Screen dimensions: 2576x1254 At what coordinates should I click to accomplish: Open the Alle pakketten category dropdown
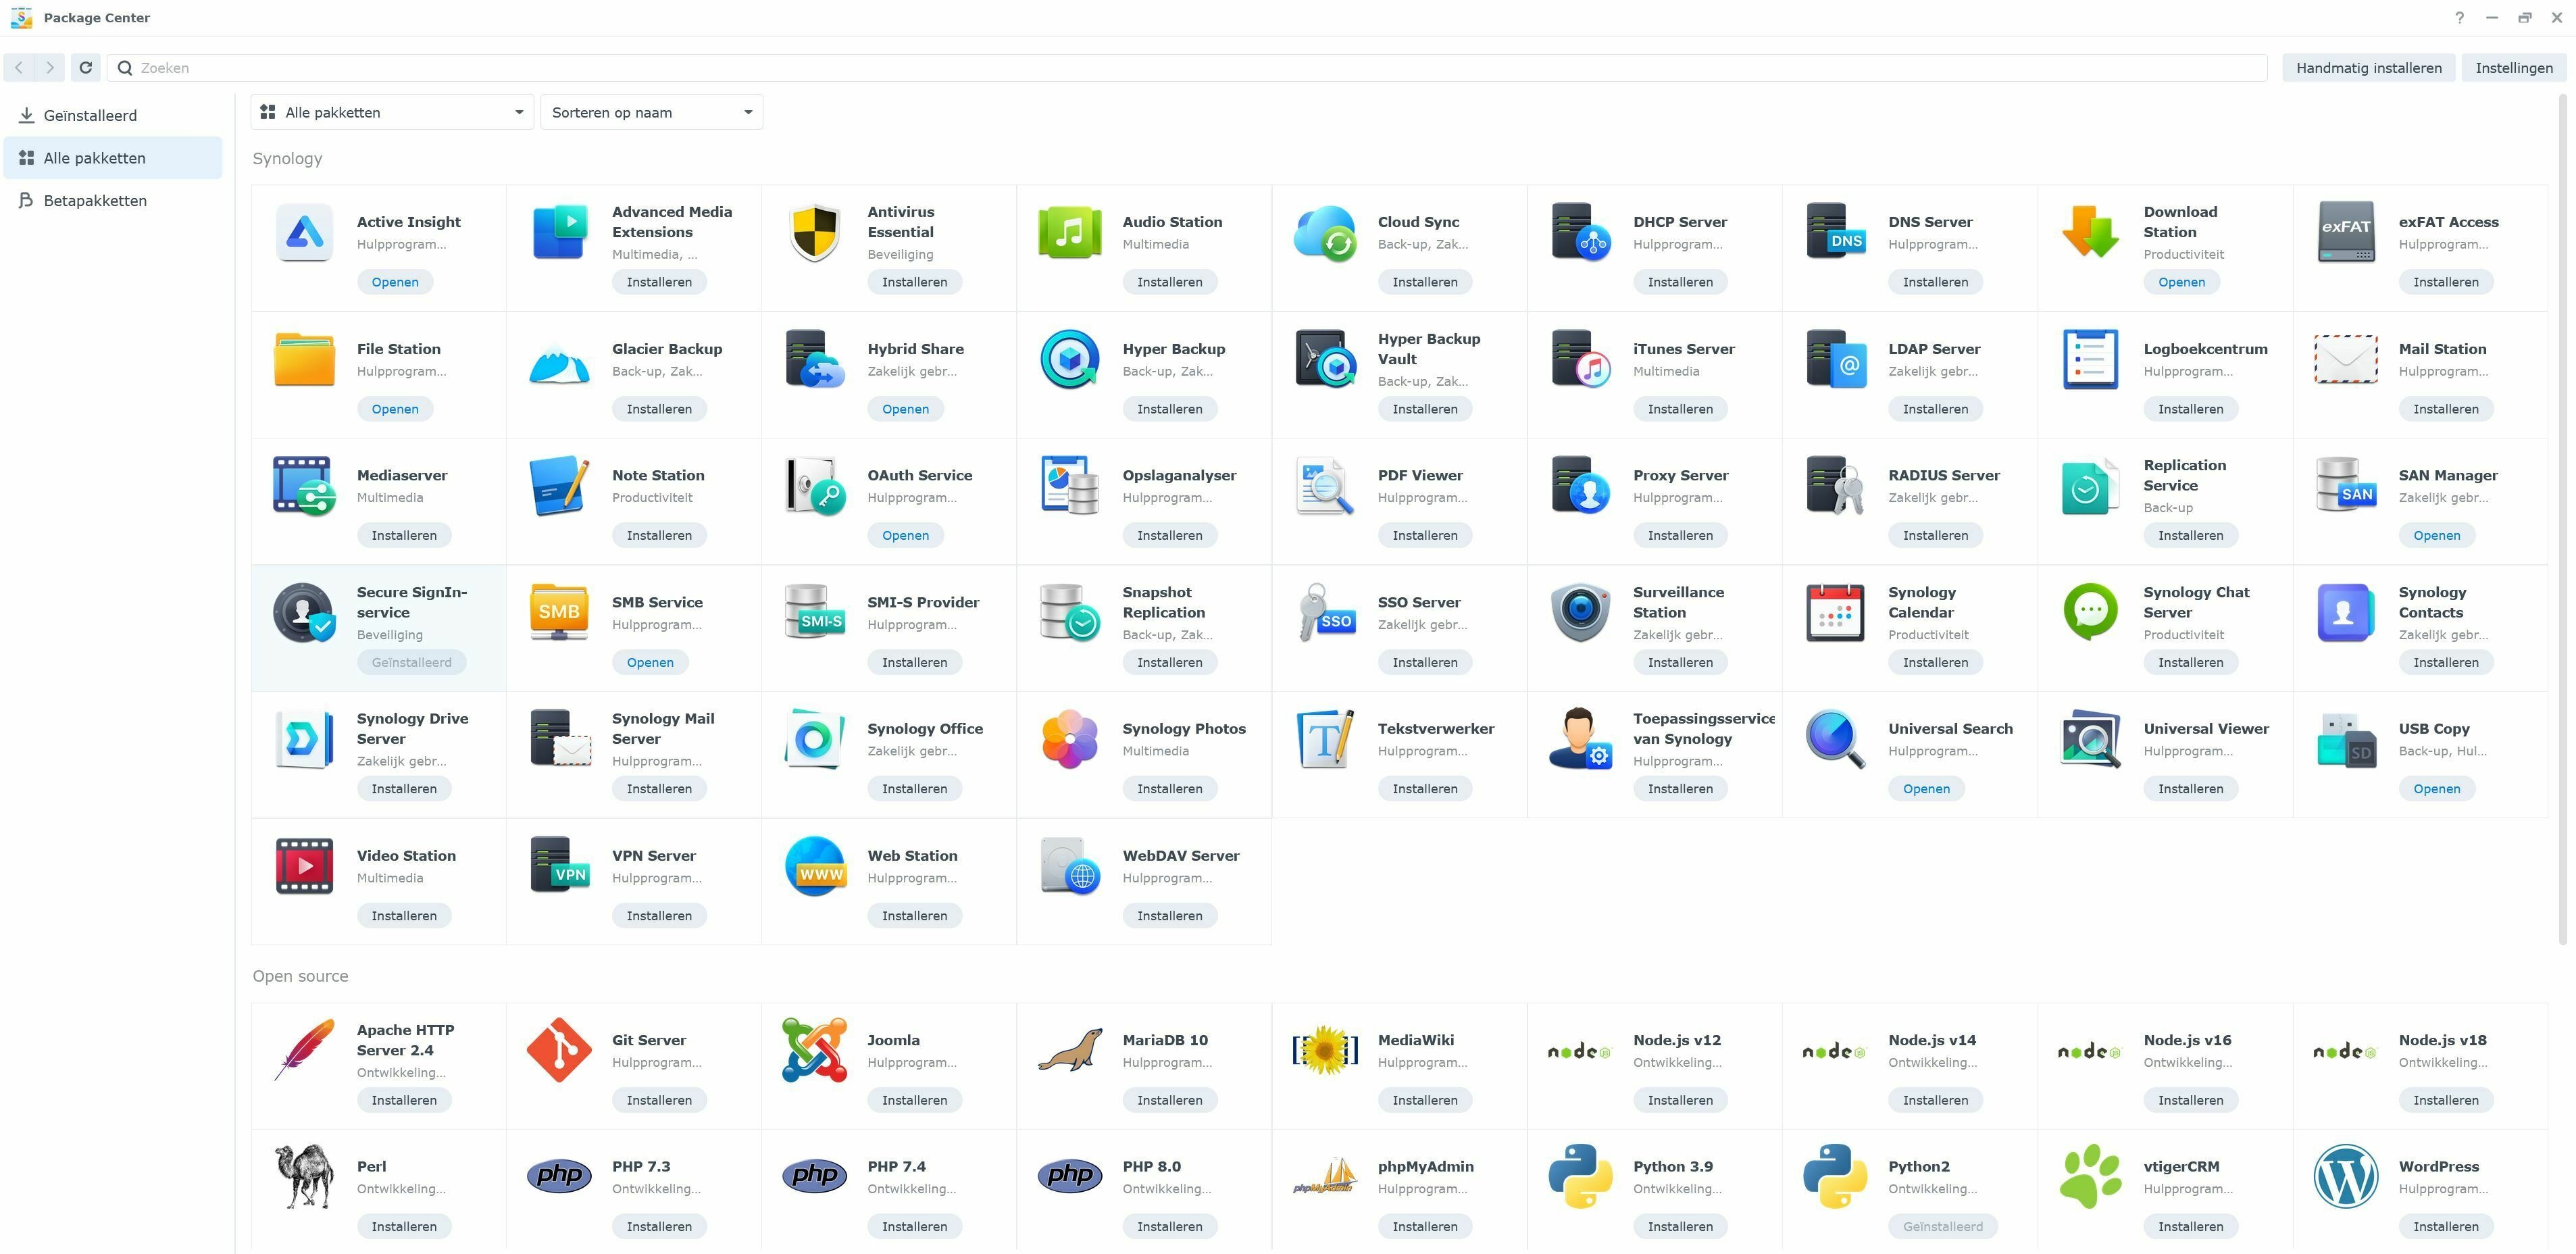coord(392,112)
